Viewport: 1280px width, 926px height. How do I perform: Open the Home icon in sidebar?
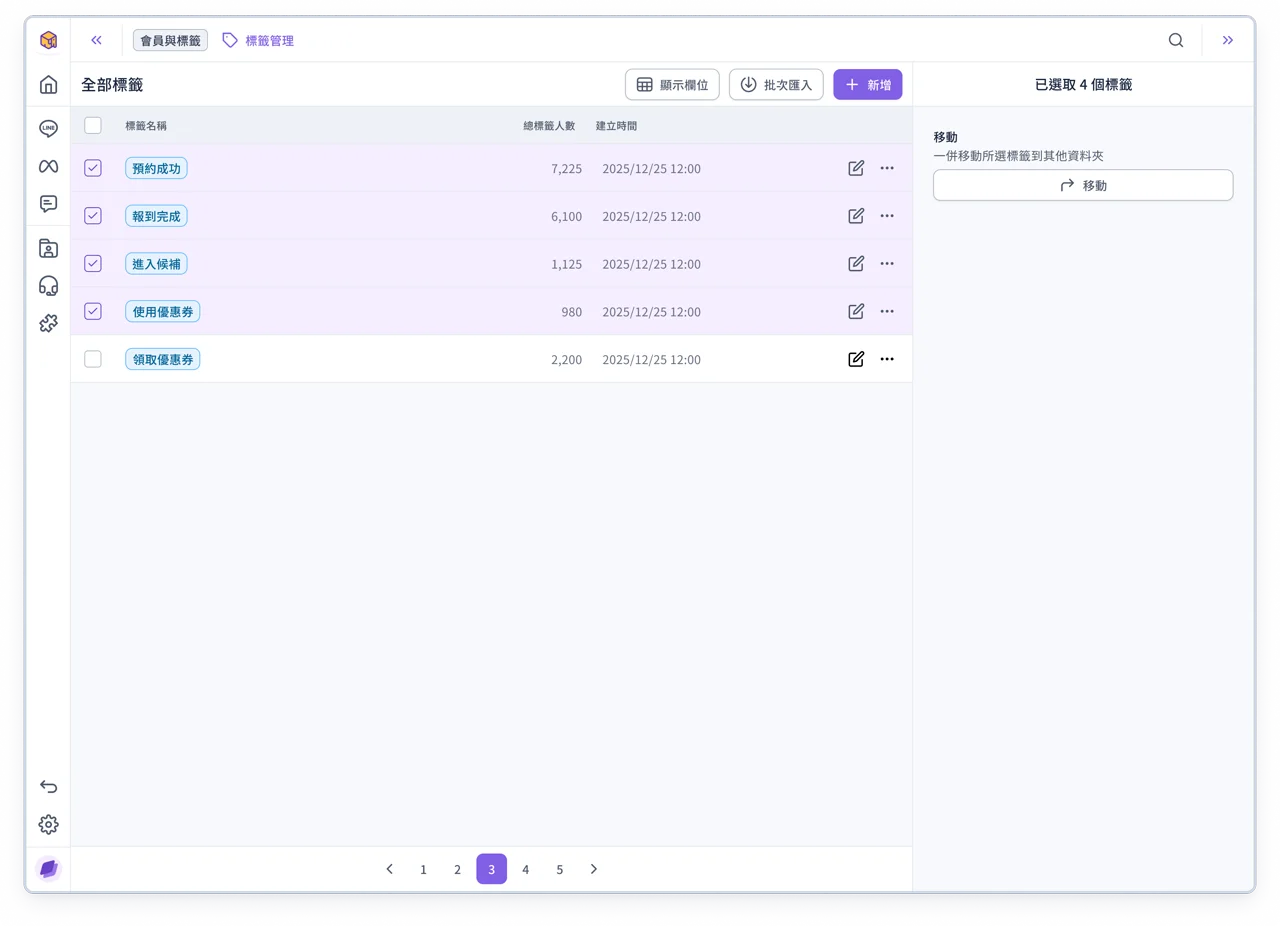(48, 85)
